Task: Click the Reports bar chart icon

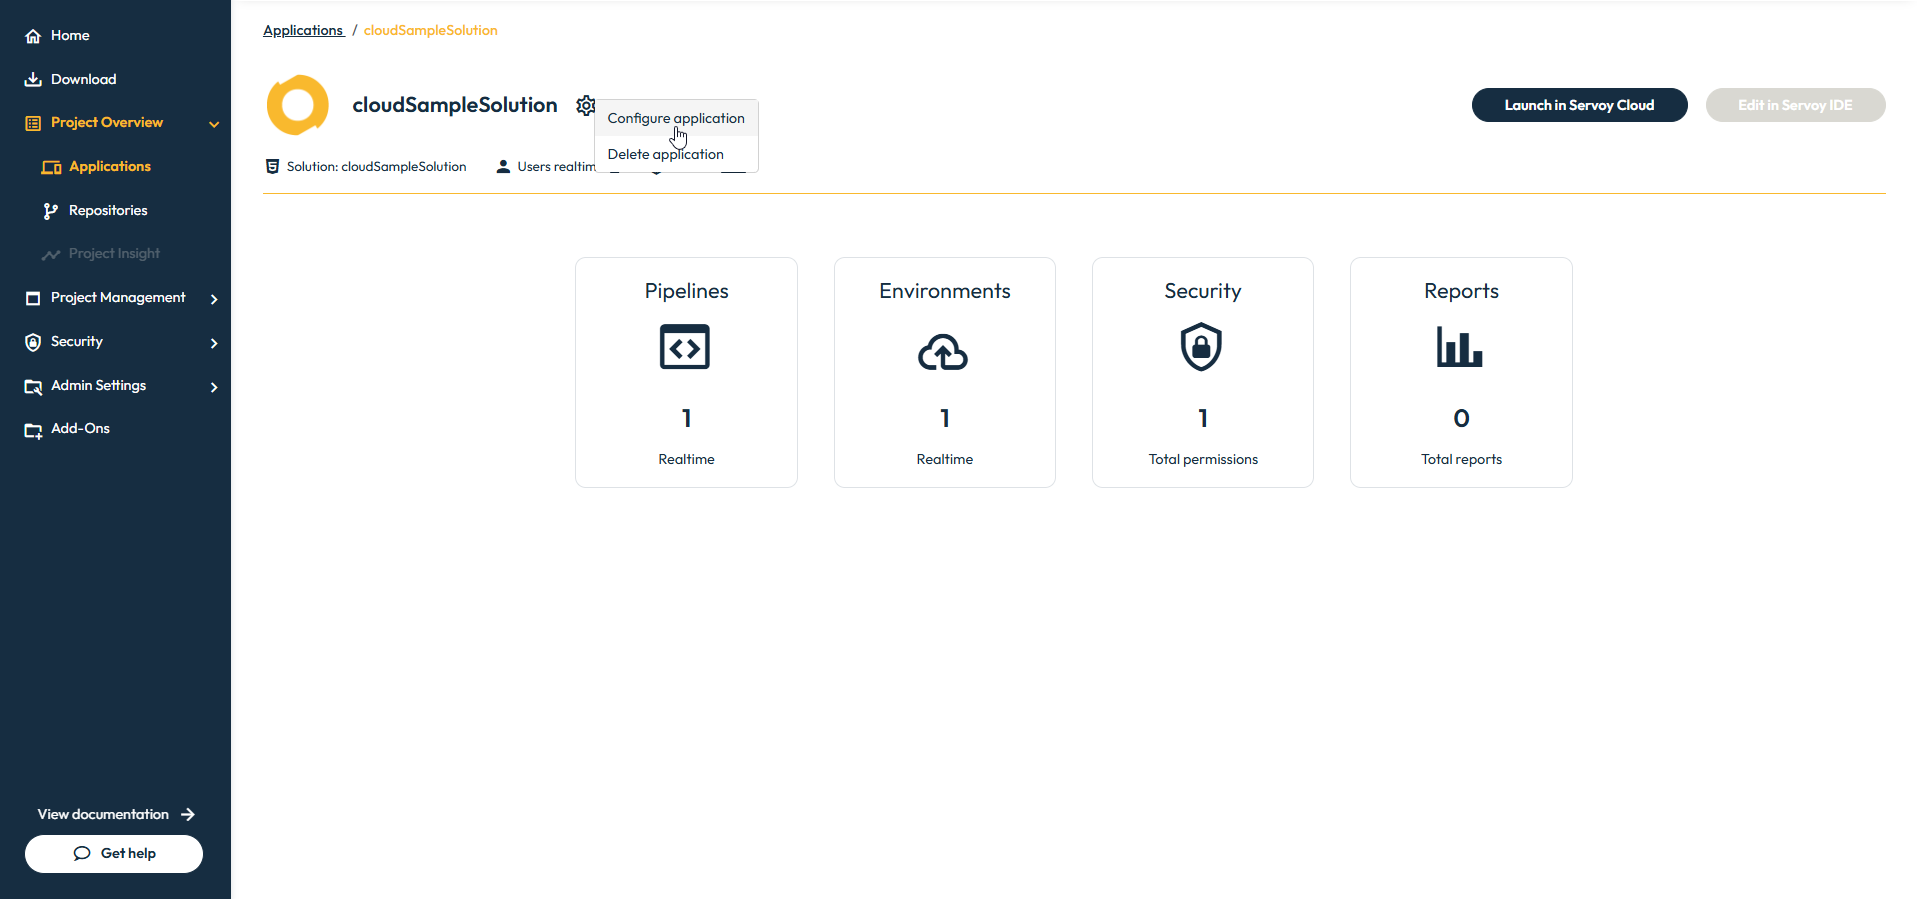Action: tap(1459, 347)
